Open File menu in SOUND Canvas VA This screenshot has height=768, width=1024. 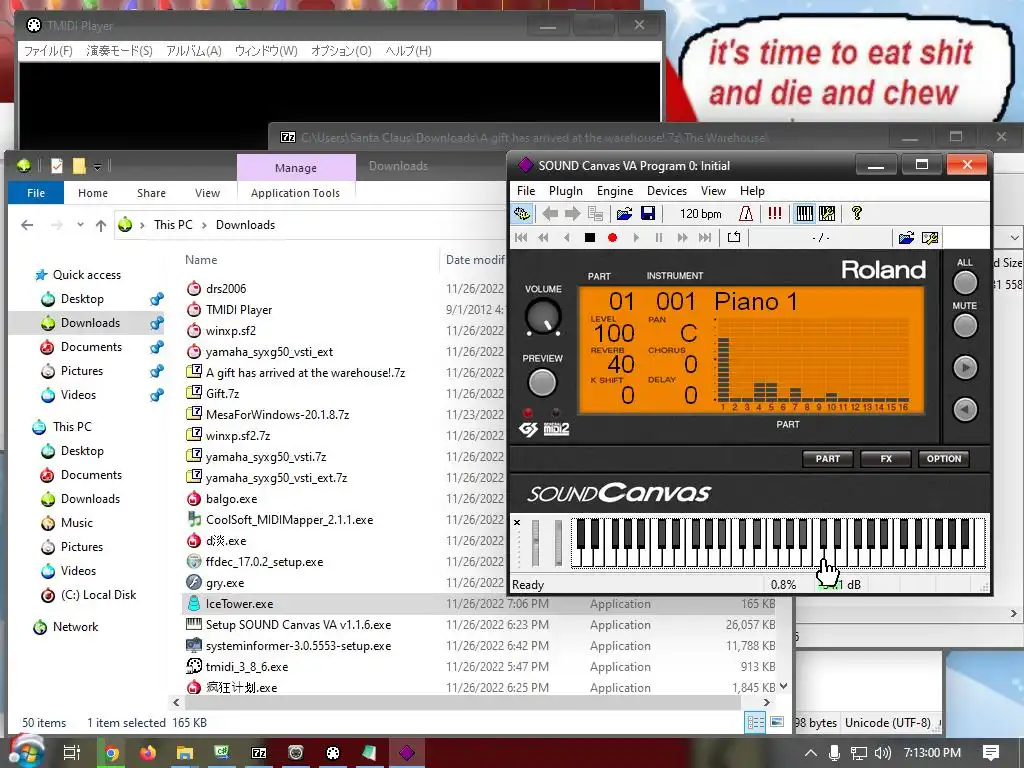click(526, 191)
